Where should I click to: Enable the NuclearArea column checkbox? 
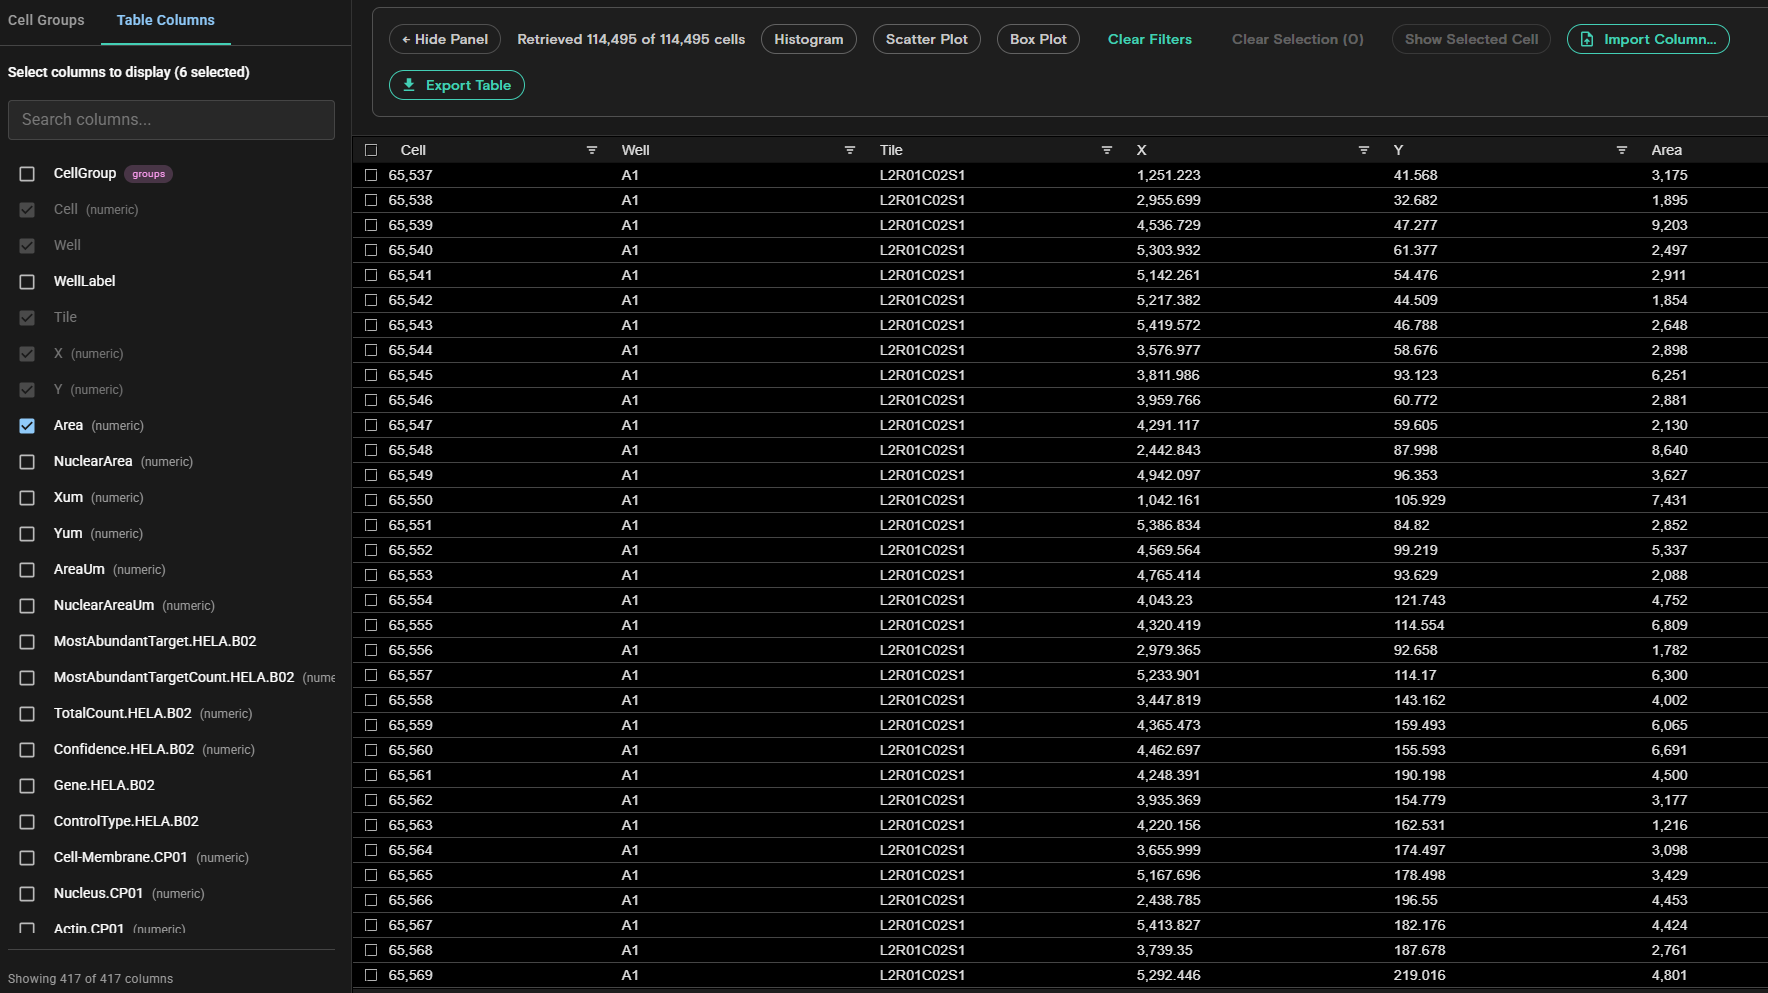[27, 462]
